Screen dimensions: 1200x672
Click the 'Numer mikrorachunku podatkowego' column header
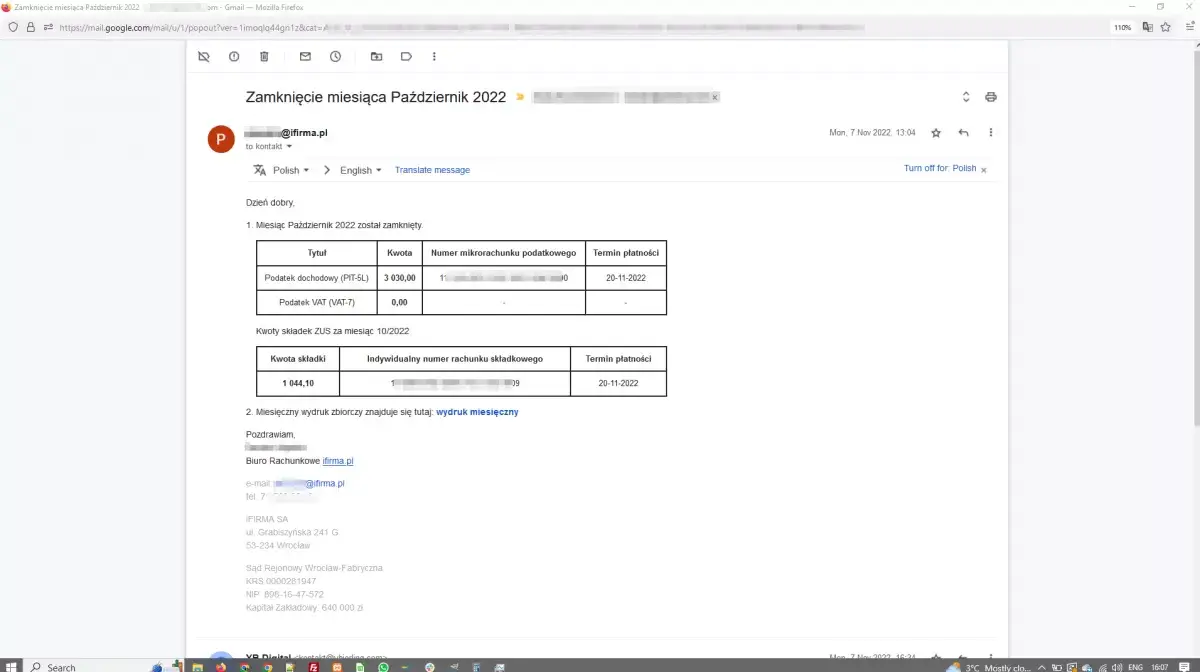[504, 253]
